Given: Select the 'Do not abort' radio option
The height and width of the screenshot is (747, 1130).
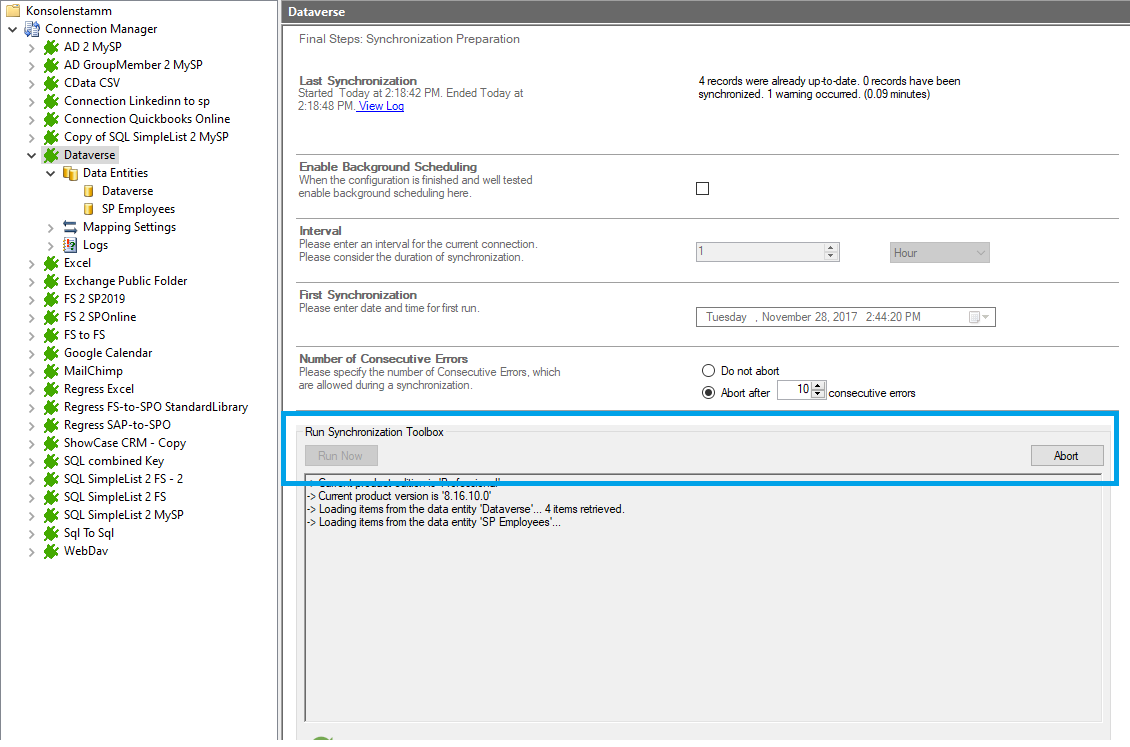Looking at the screenshot, I should [709, 371].
